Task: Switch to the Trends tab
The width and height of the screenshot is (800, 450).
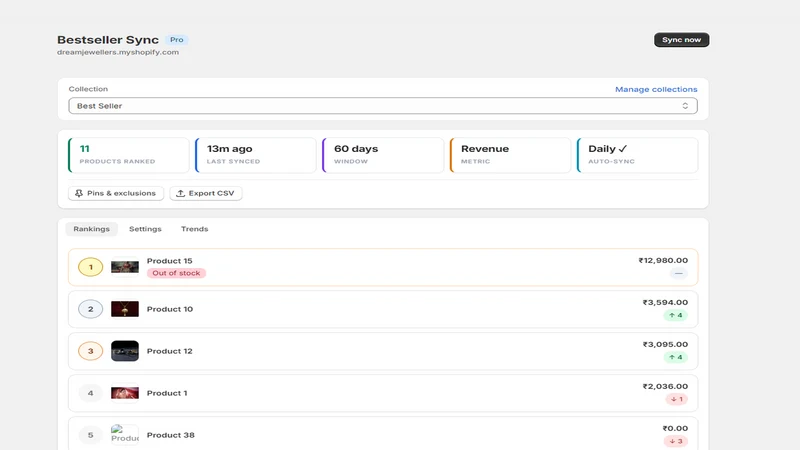Action: [x=194, y=229]
